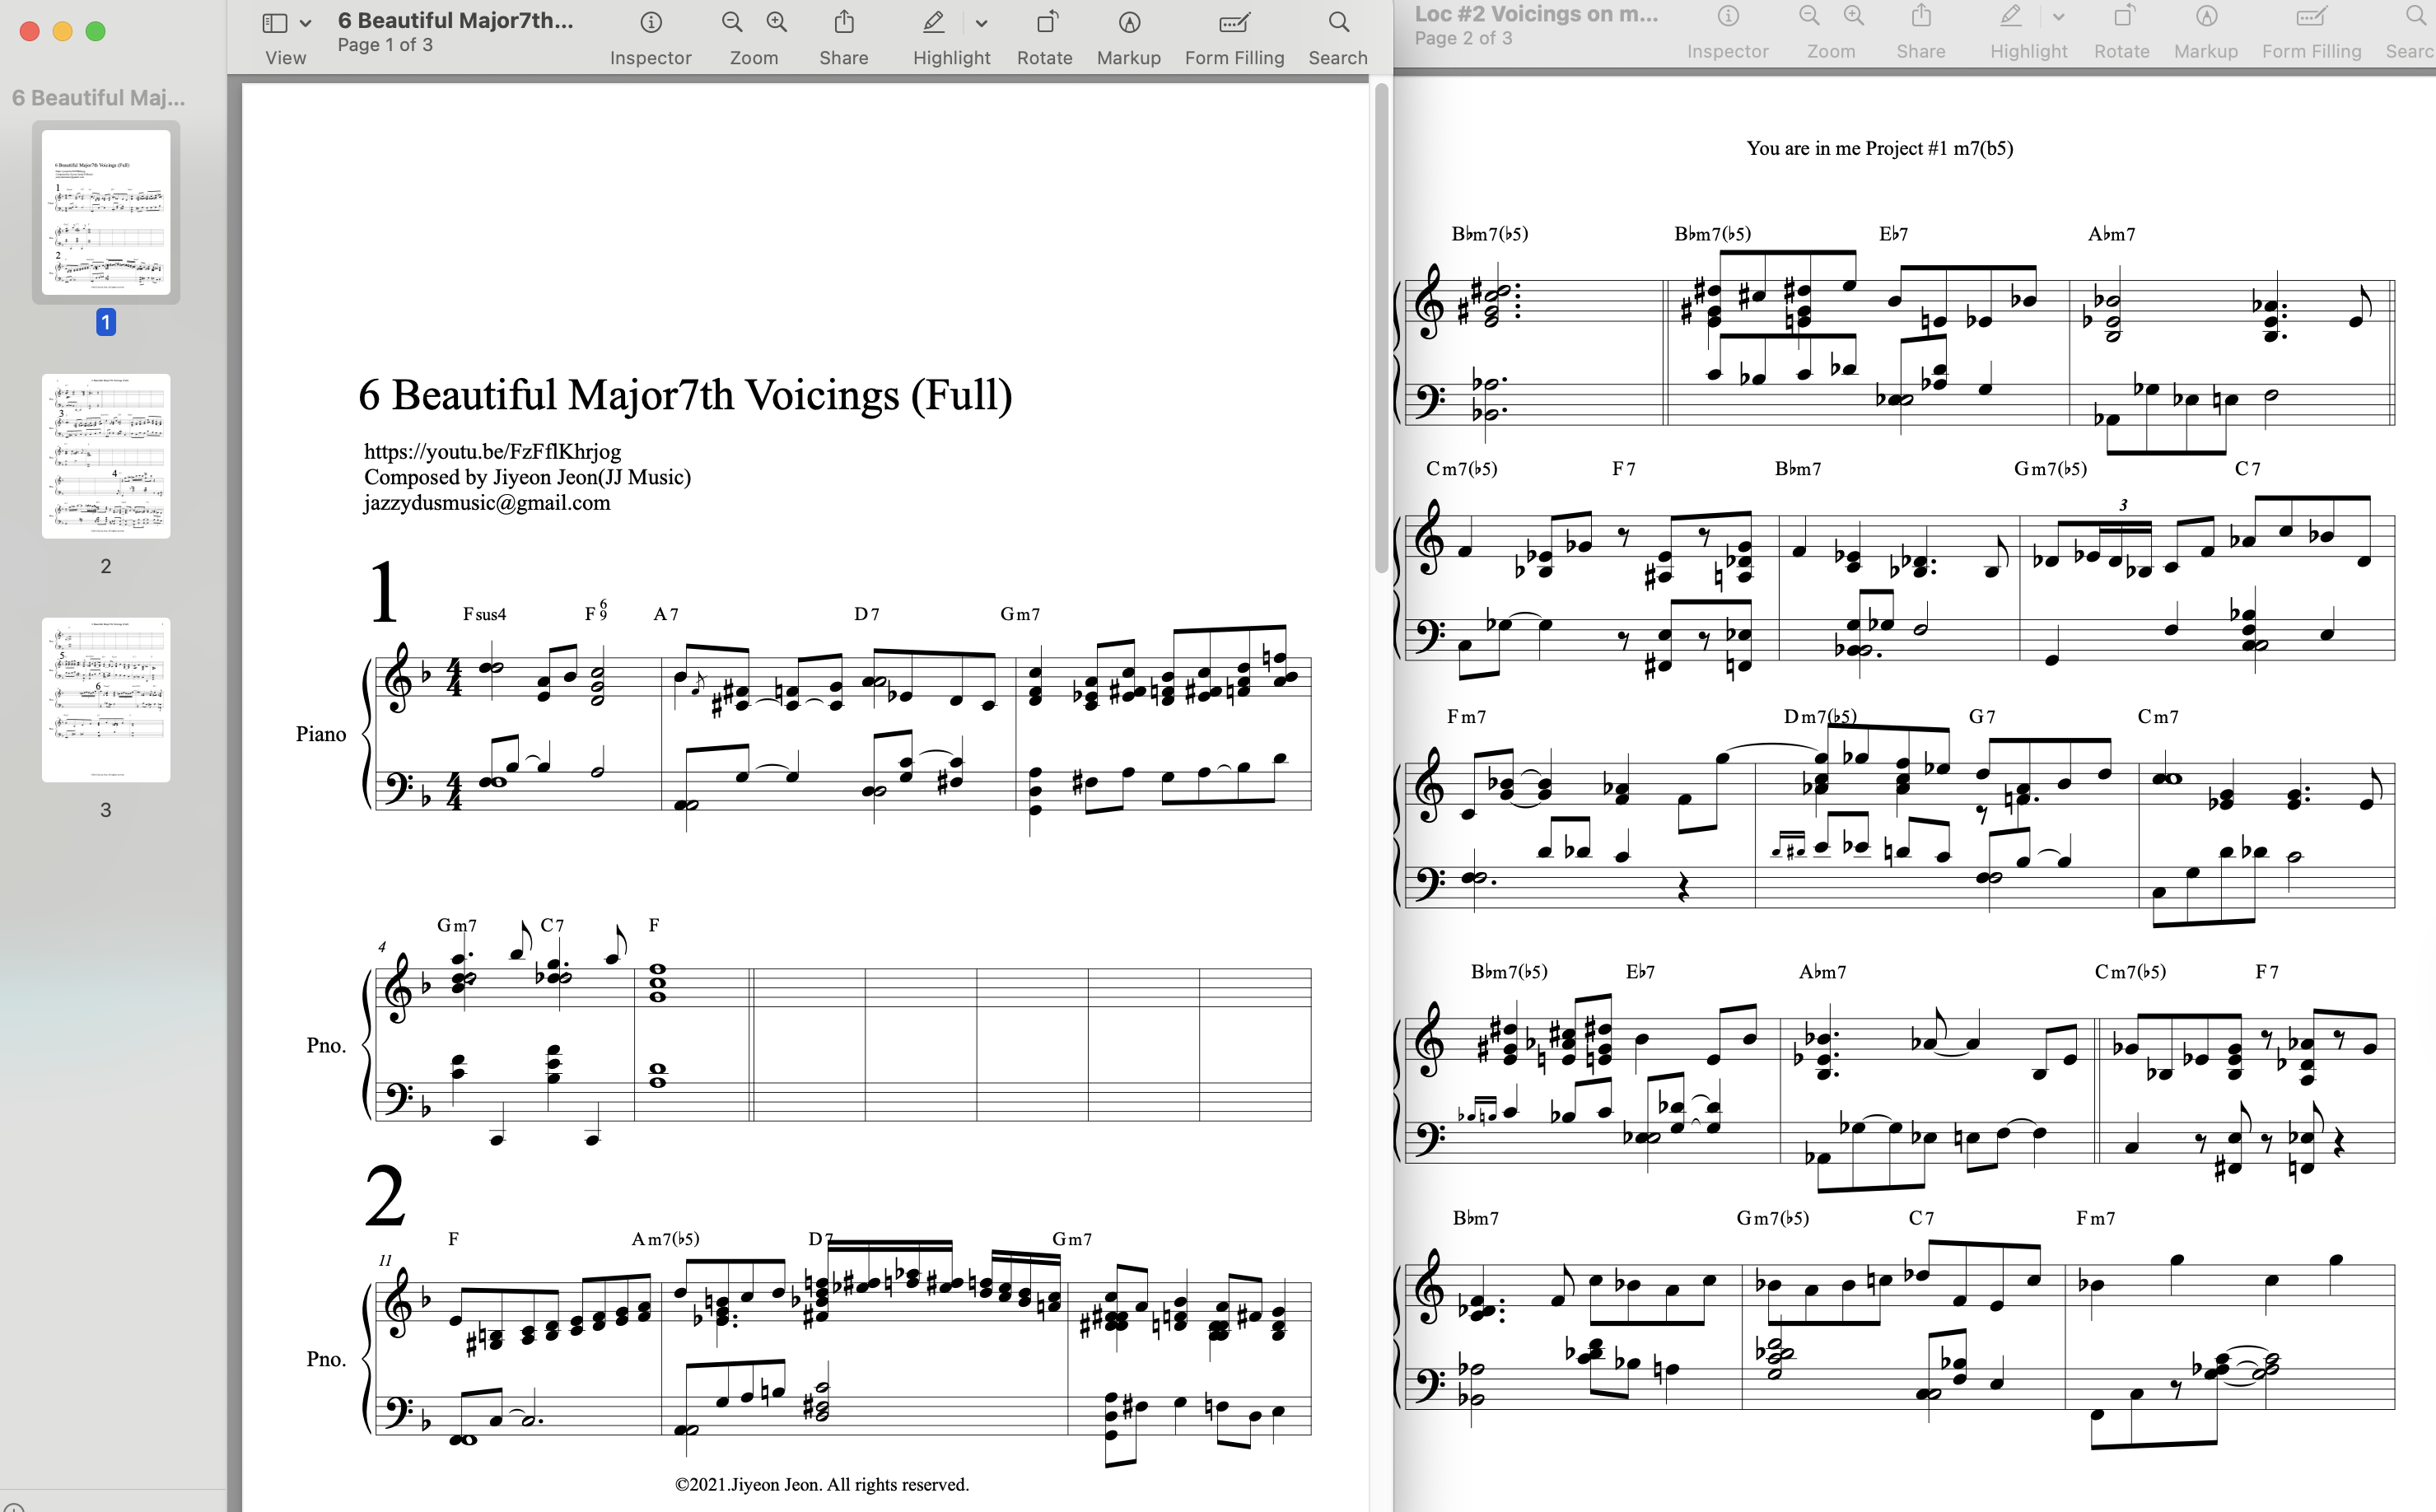Click the https://youtu.be/FzFflKhrjog link text

(x=492, y=451)
